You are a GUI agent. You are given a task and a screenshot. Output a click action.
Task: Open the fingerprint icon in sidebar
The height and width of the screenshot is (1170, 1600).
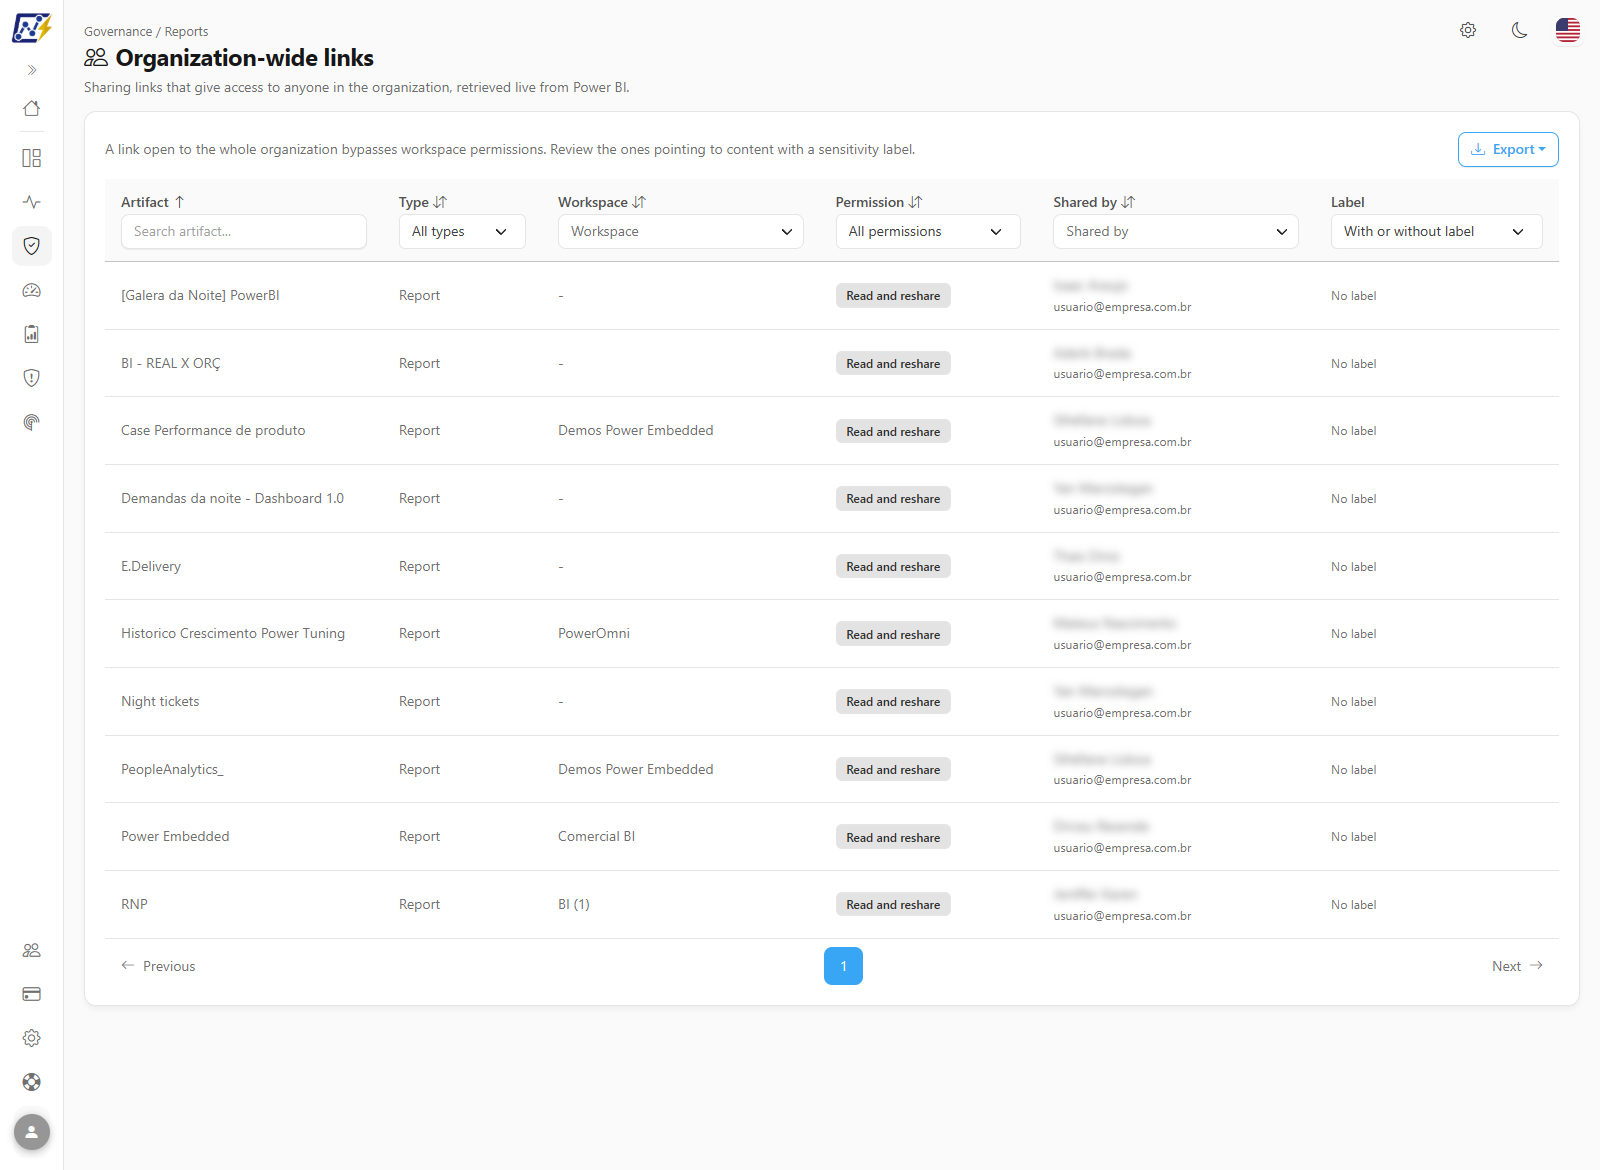[x=32, y=422]
